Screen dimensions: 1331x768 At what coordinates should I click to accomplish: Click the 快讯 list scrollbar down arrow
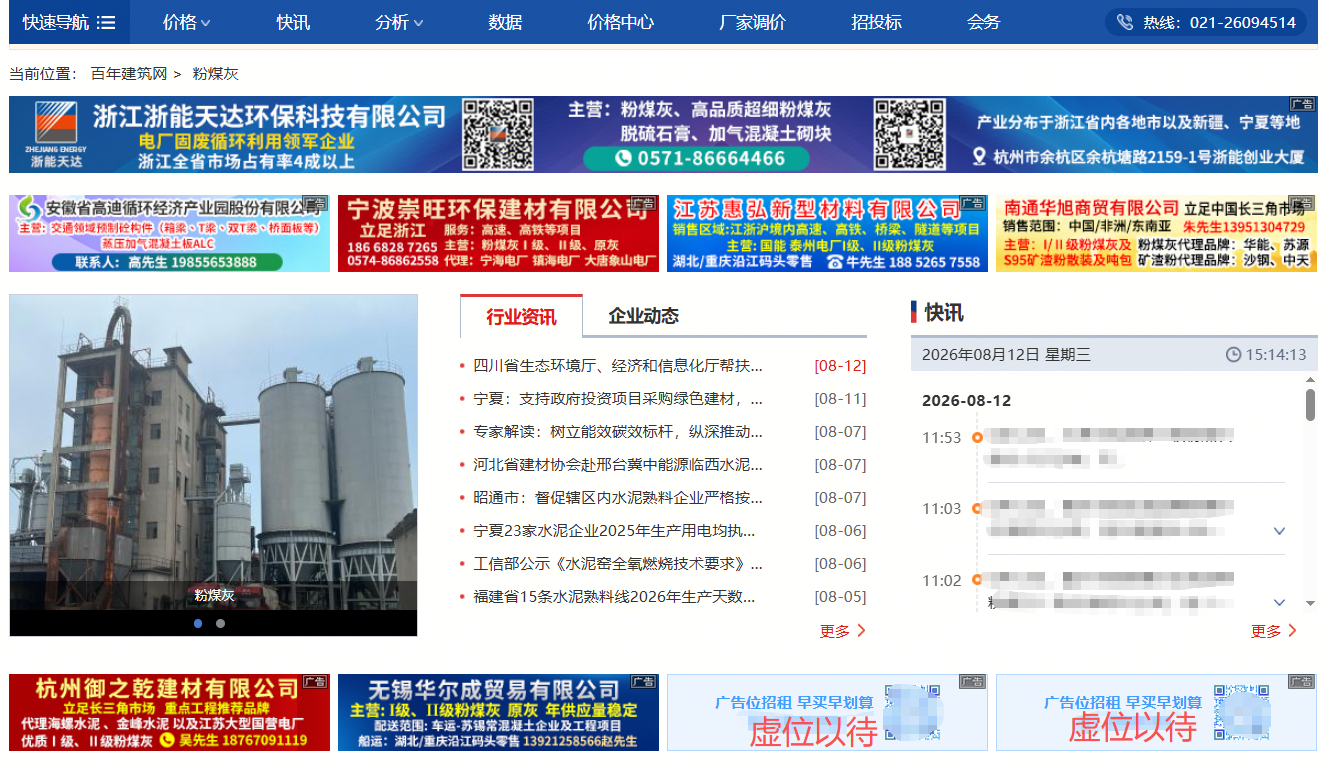(1310, 603)
